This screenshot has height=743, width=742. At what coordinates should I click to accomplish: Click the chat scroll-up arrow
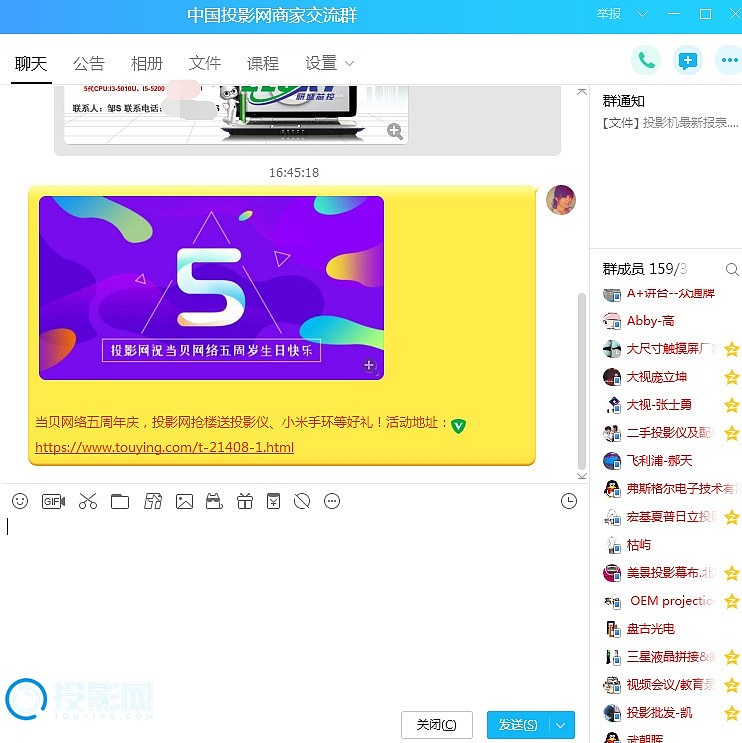582,91
